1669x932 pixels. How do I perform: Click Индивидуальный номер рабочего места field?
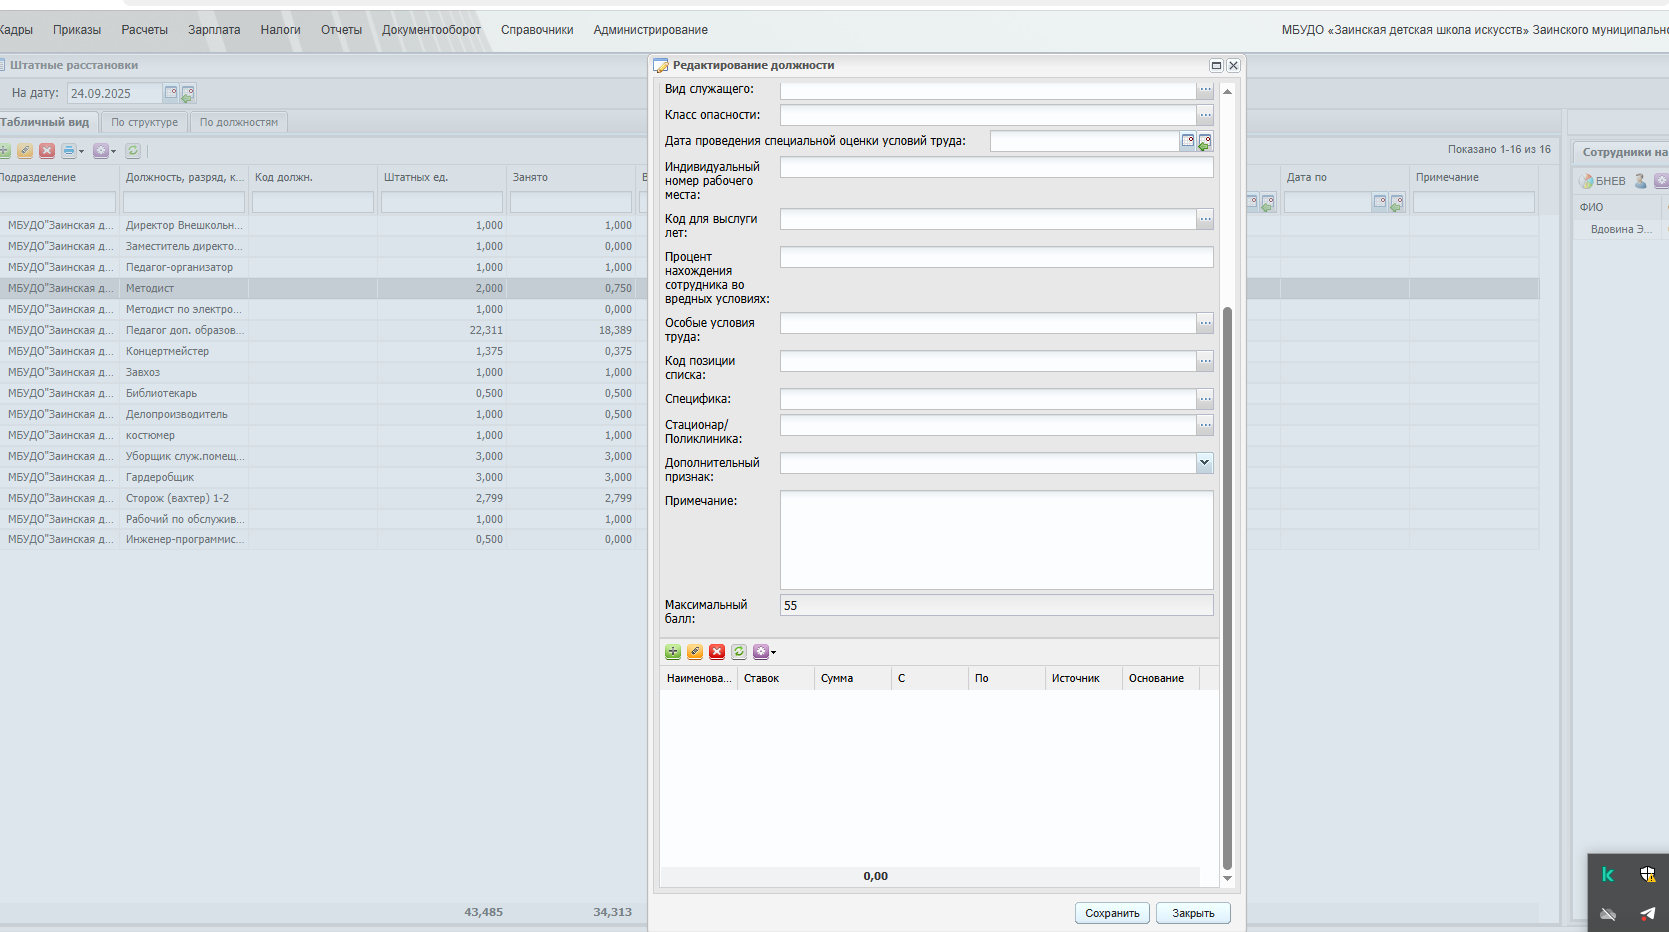997,168
